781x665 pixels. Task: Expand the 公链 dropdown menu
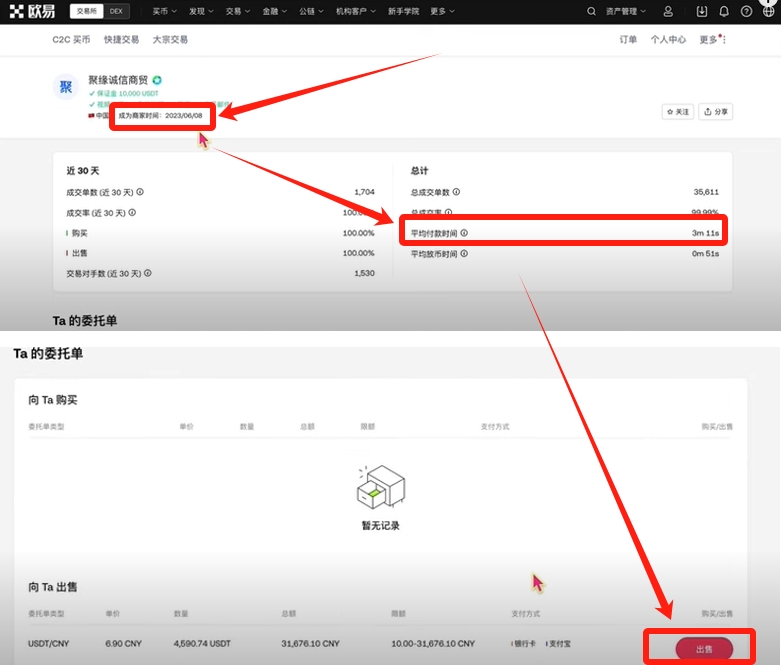click(311, 11)
